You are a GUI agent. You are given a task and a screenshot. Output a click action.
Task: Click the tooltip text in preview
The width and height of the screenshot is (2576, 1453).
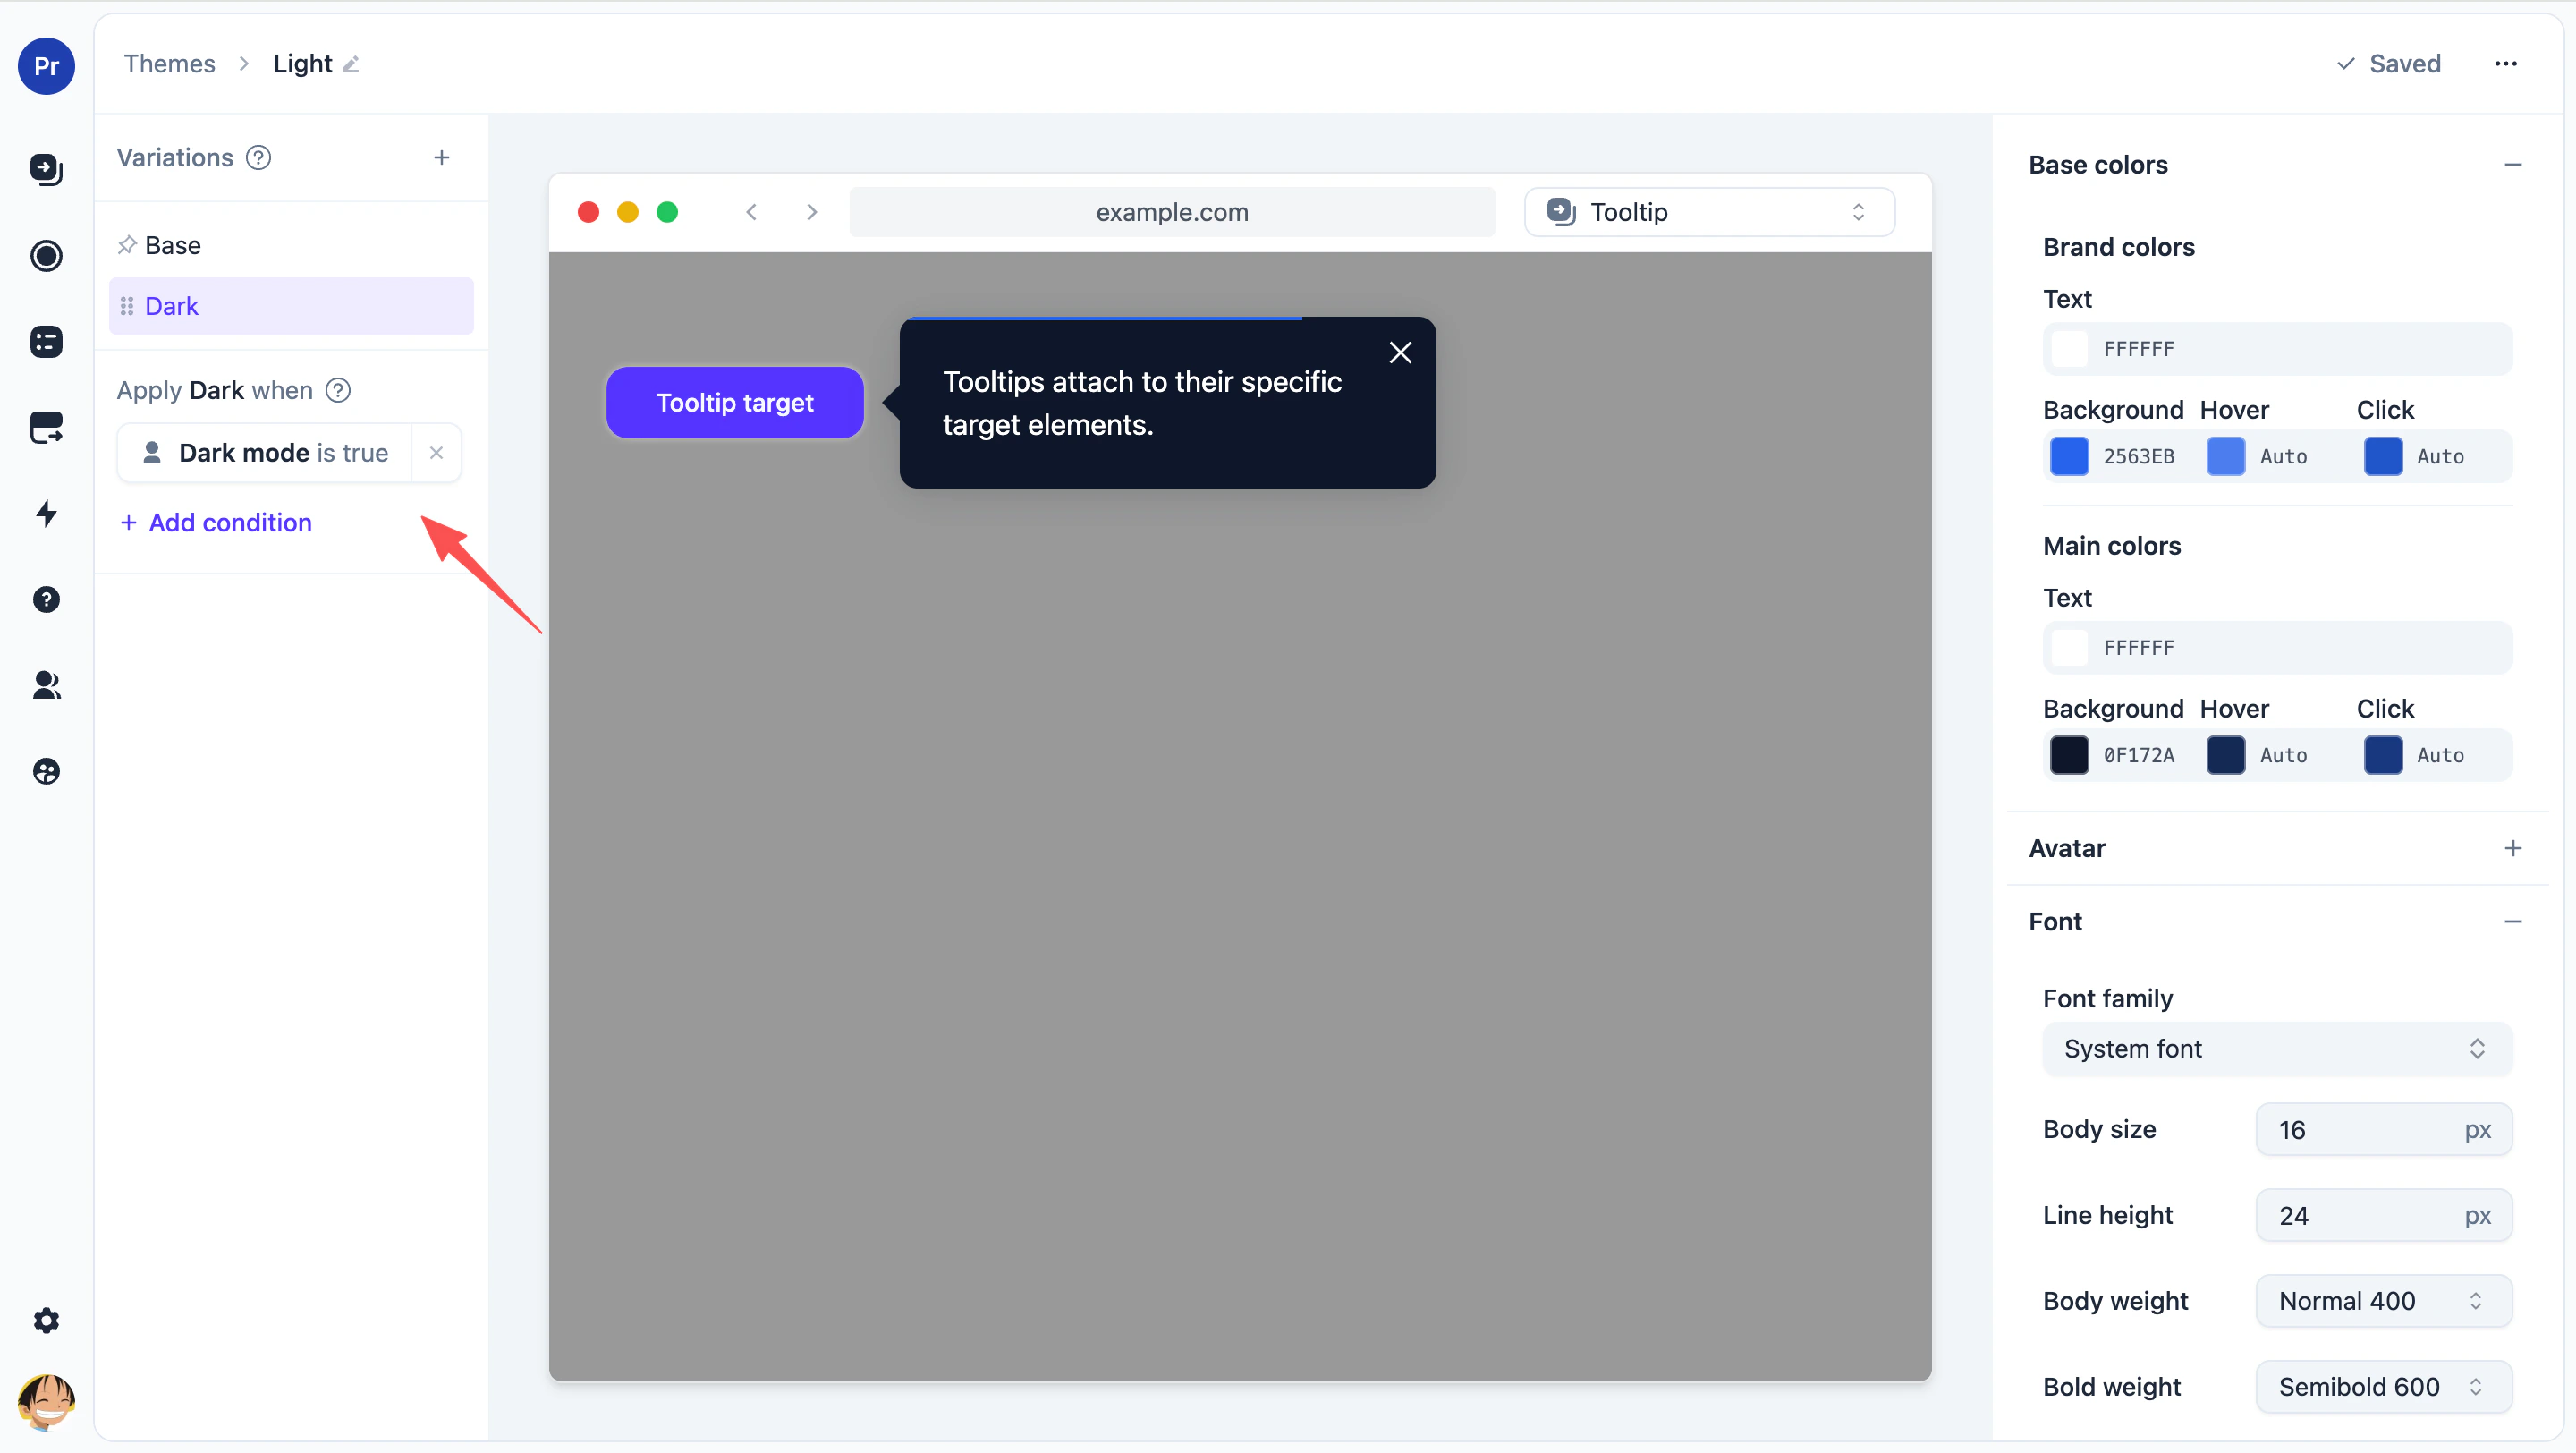click(x=1142, y=403)
